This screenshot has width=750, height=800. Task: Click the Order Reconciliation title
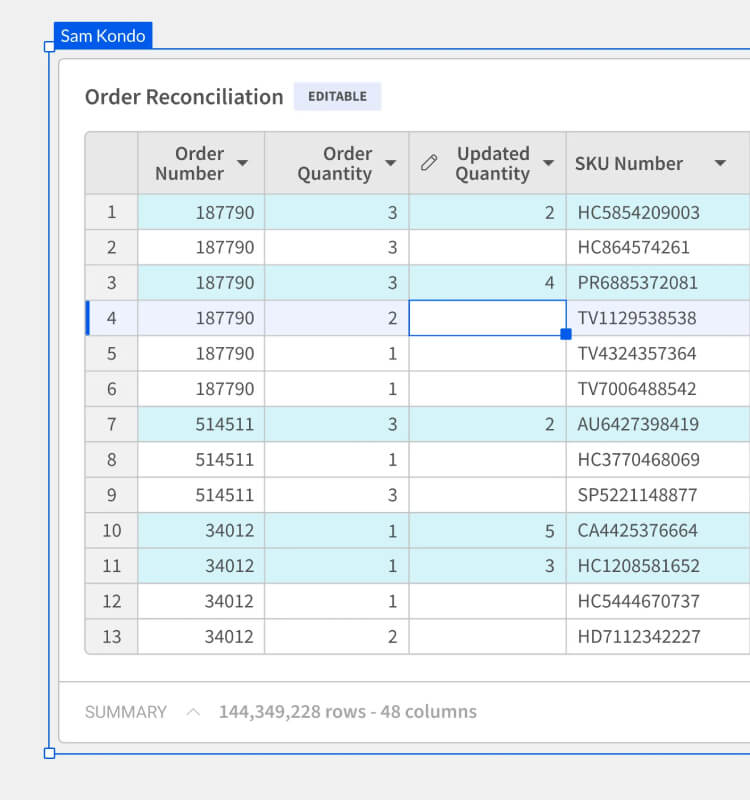pyautogui.click(x=184, y=97)
